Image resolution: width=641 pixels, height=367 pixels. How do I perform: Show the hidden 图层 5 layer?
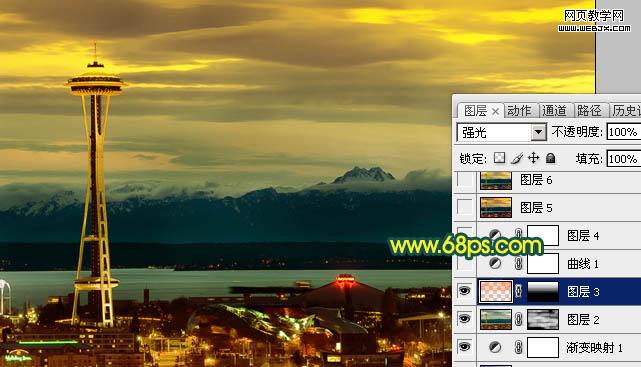(x=465, y=207)
